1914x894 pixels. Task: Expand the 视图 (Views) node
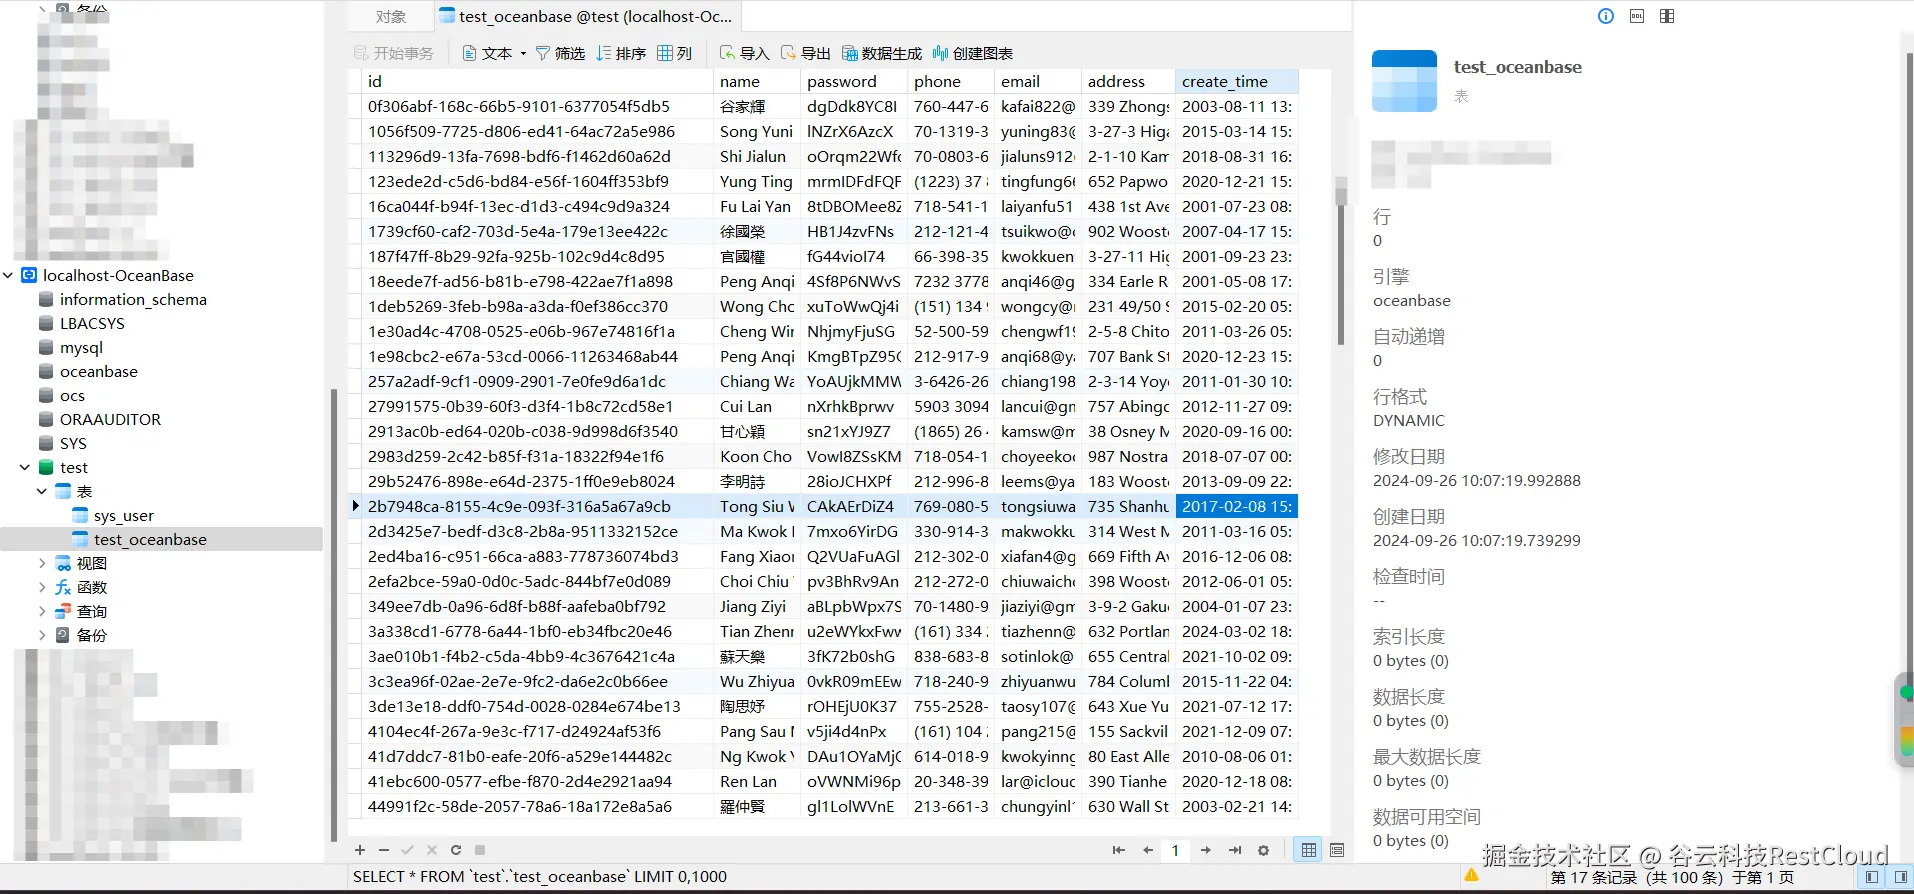[42, 563]
